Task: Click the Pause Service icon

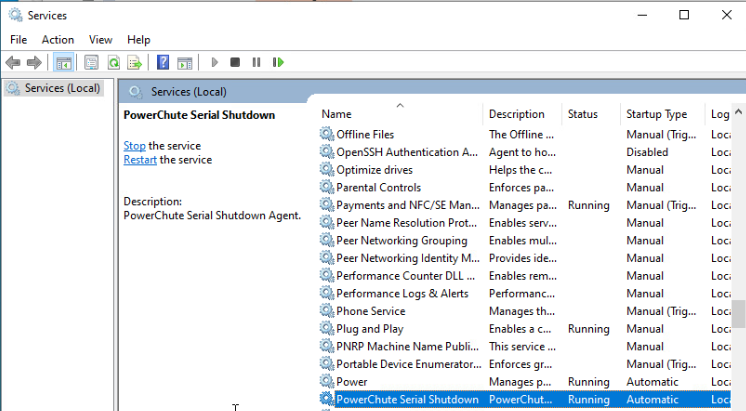Action: (x=256, y=62)
